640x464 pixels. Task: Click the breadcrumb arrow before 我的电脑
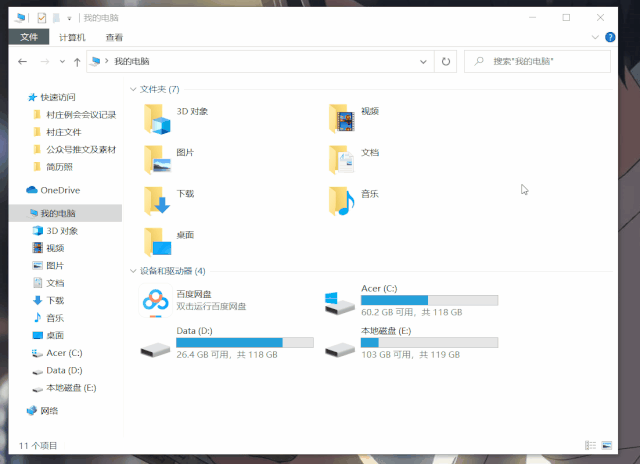point(107,61)
